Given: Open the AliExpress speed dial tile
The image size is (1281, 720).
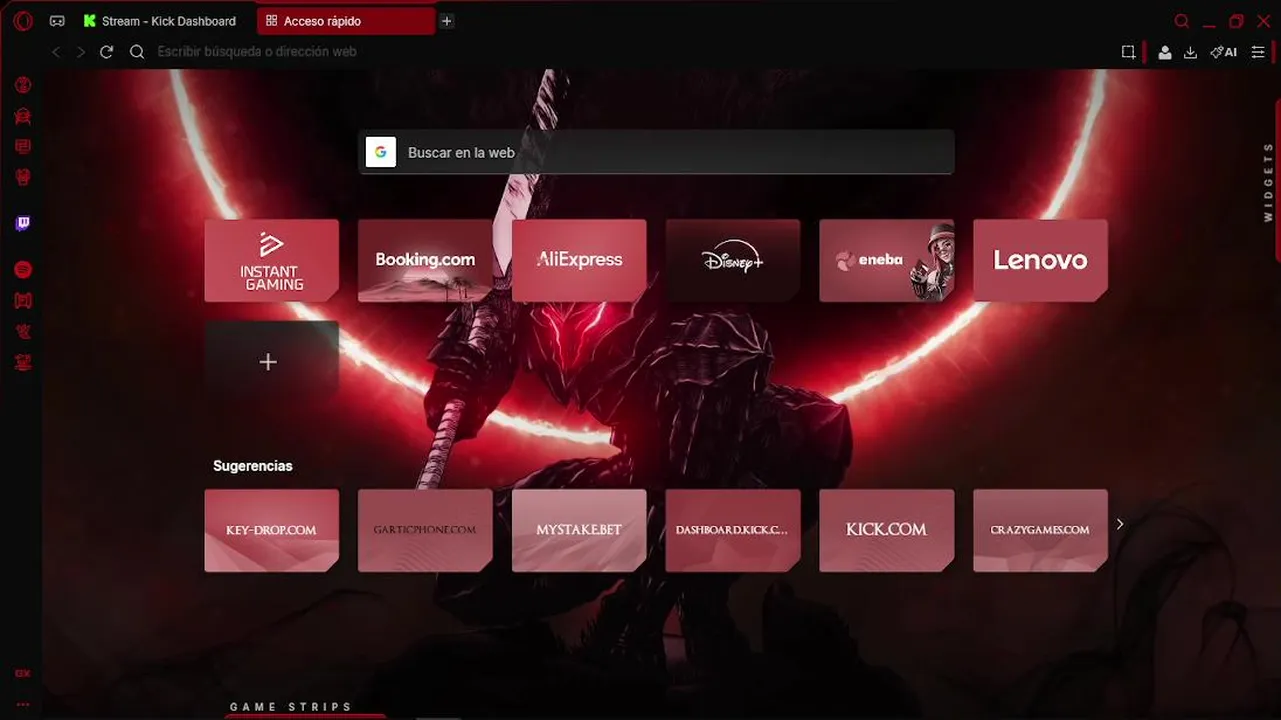Looking at the screenshot, I should click(579, 261).
